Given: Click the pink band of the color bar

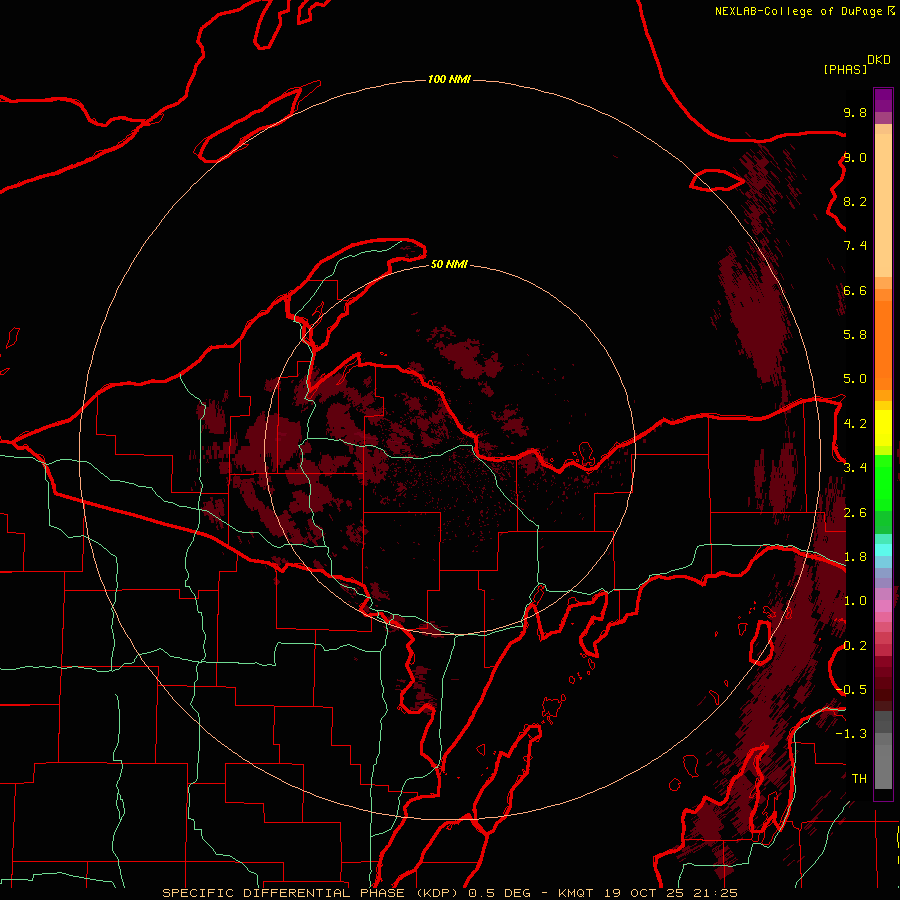Looking at the screenshot, I should [x=883, y=606].
